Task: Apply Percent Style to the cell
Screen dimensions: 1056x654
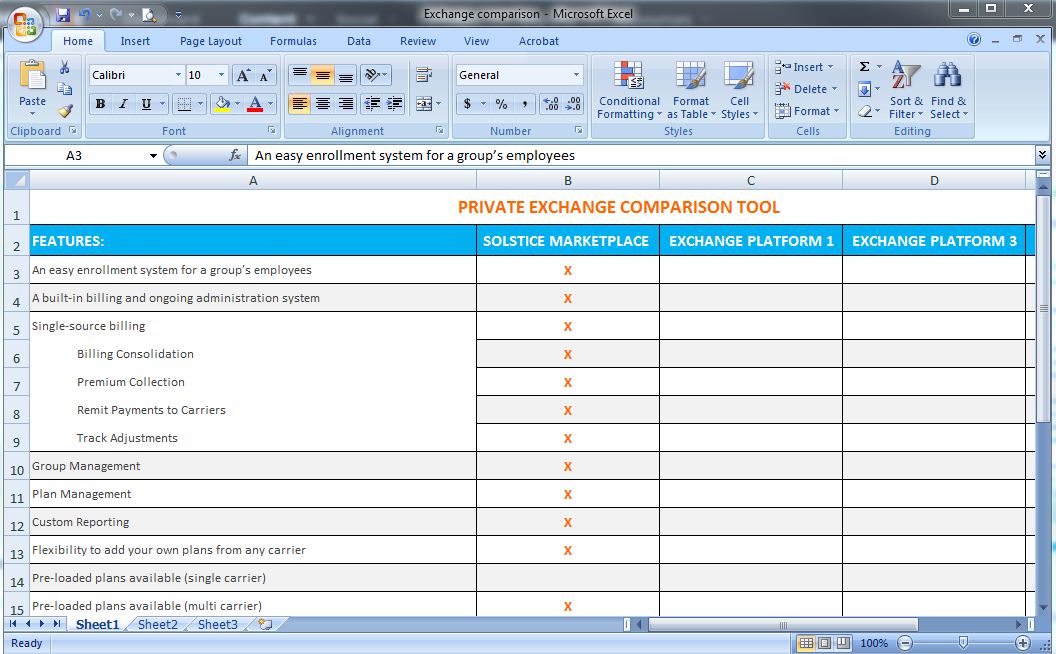Action: 501,104
